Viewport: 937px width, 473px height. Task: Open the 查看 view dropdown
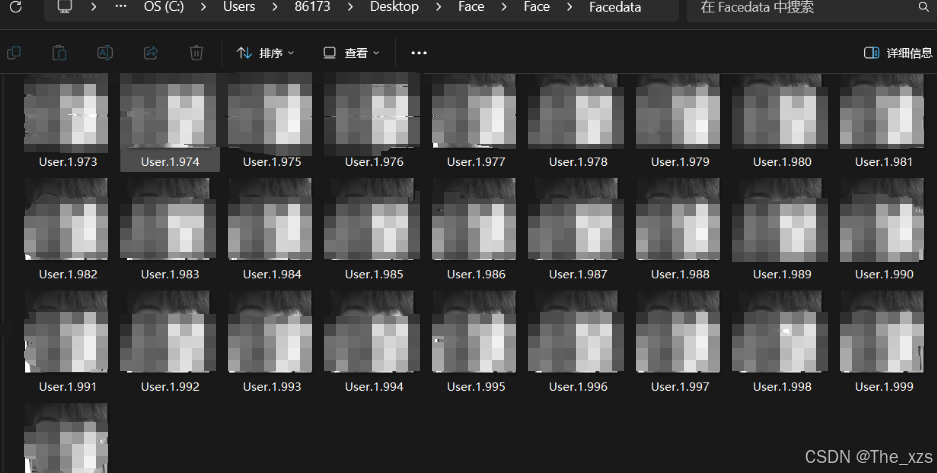(x=351, y=53)
